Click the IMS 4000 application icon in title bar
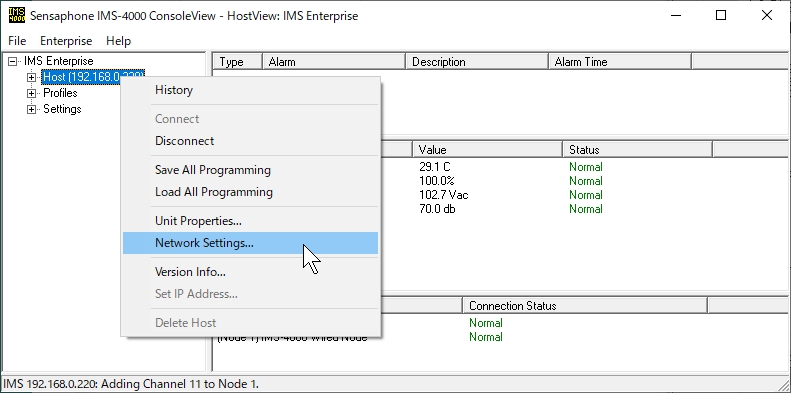 17,15
